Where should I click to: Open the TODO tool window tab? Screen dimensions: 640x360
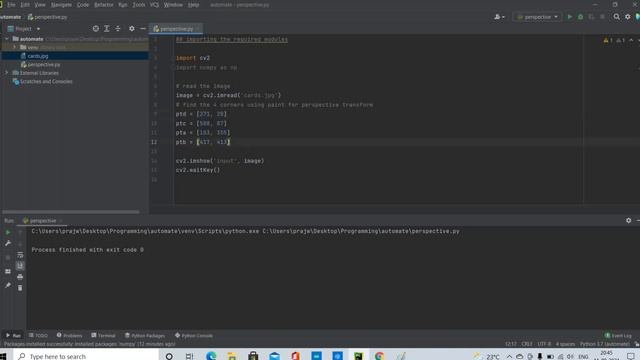(x=38, y=336)
